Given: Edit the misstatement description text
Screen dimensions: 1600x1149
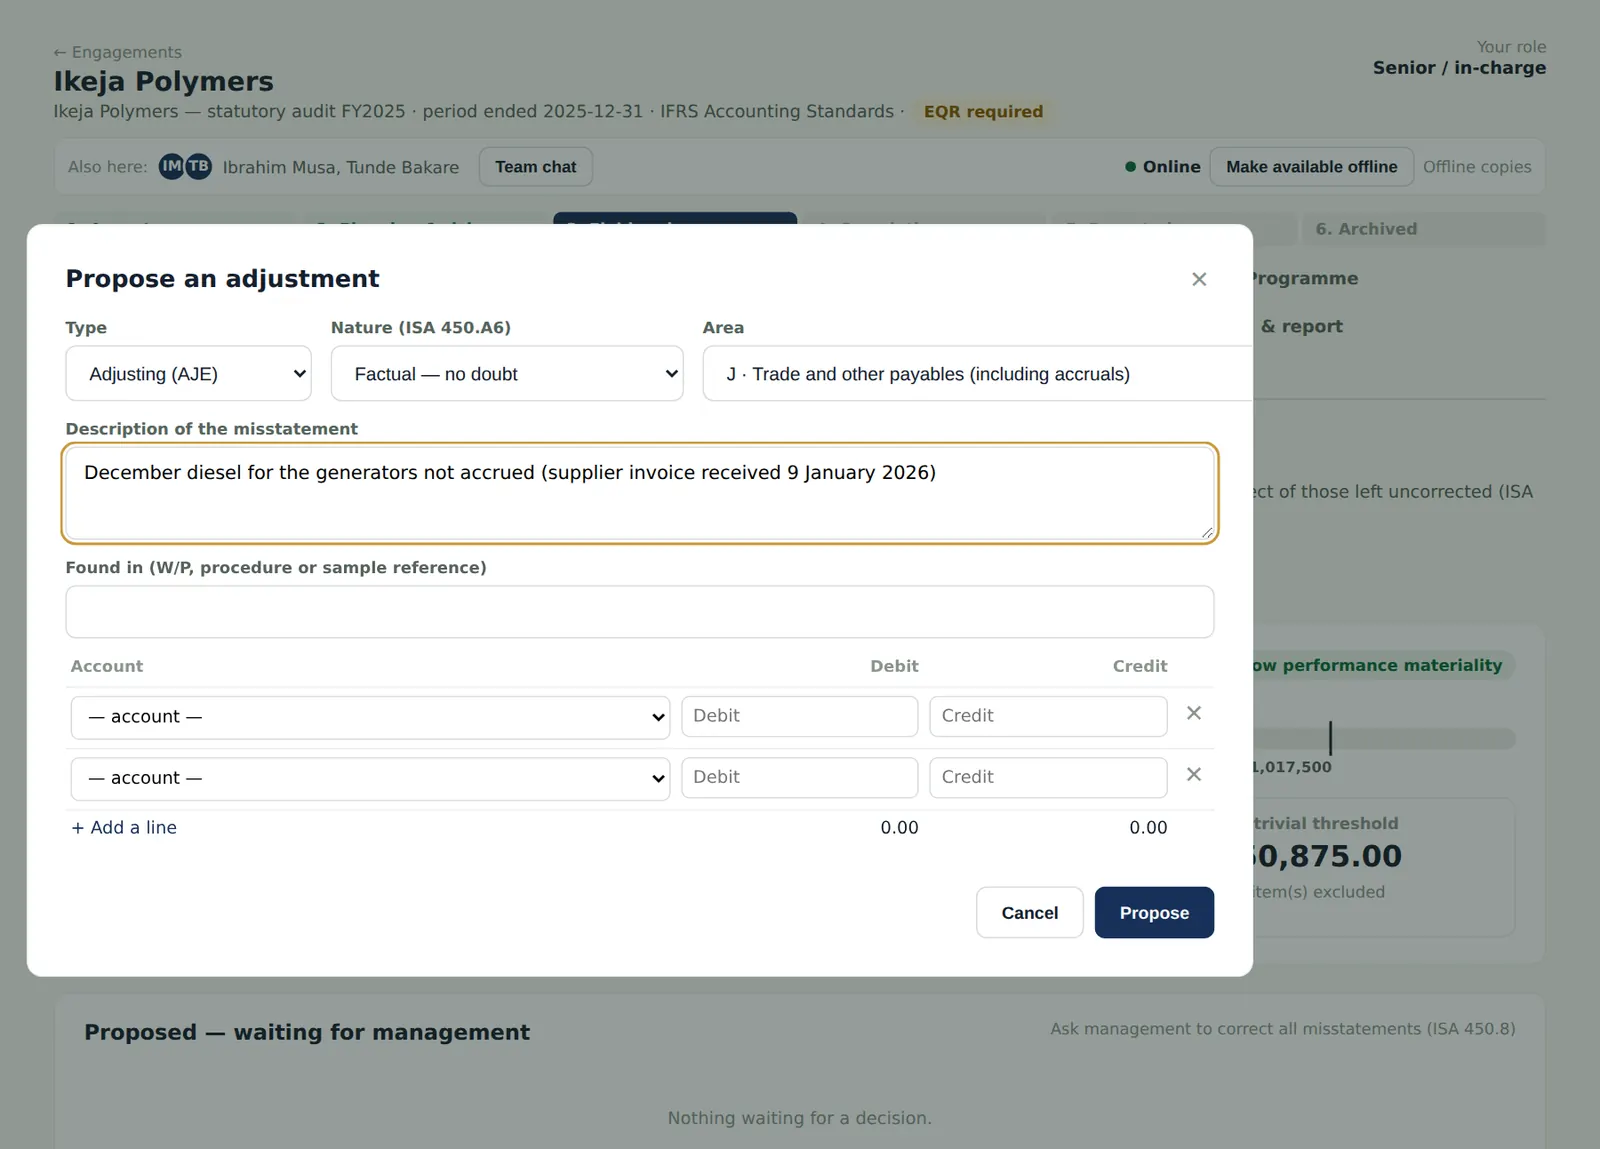Looking at the screenshot, I should [640, 494].
